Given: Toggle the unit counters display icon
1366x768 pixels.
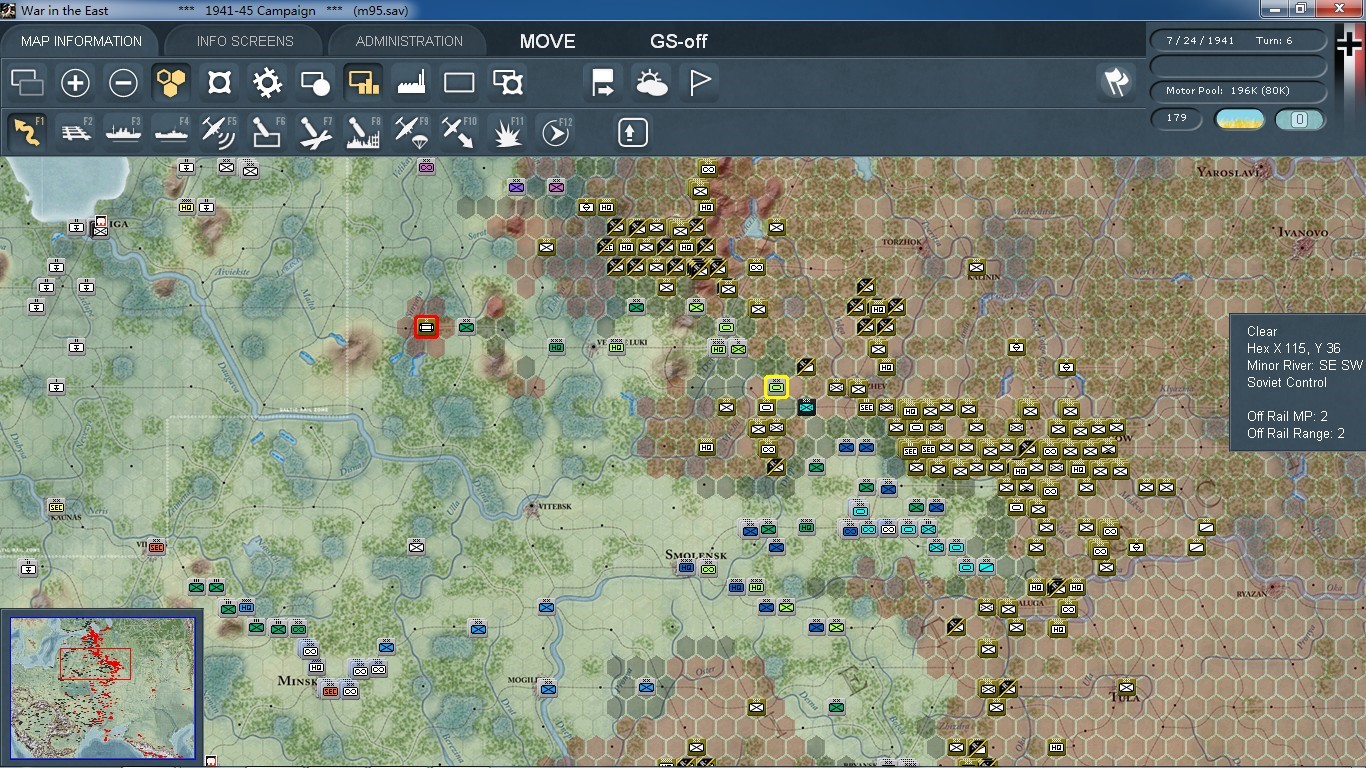Looking at the screenshot, I should (27, 83).
